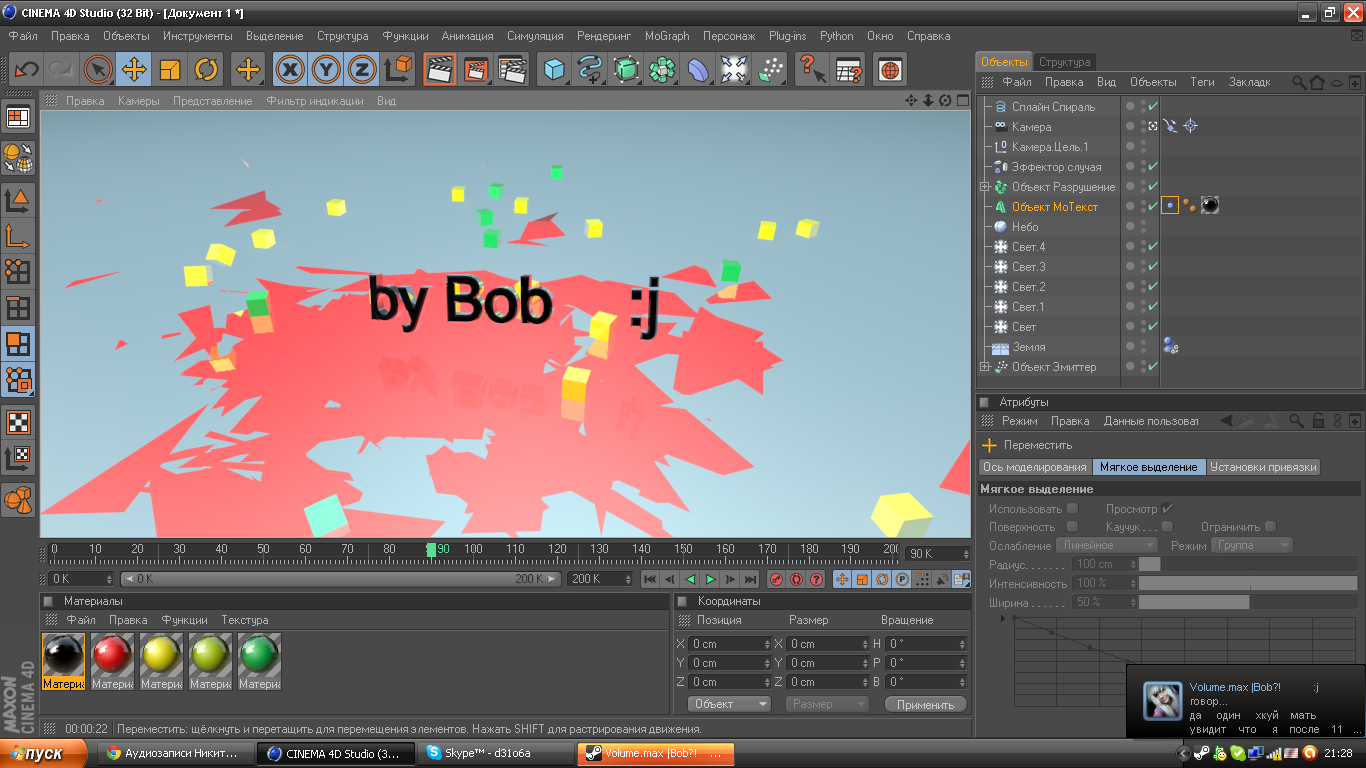Adjust the Ширина slider

[x=1249, y=602]
